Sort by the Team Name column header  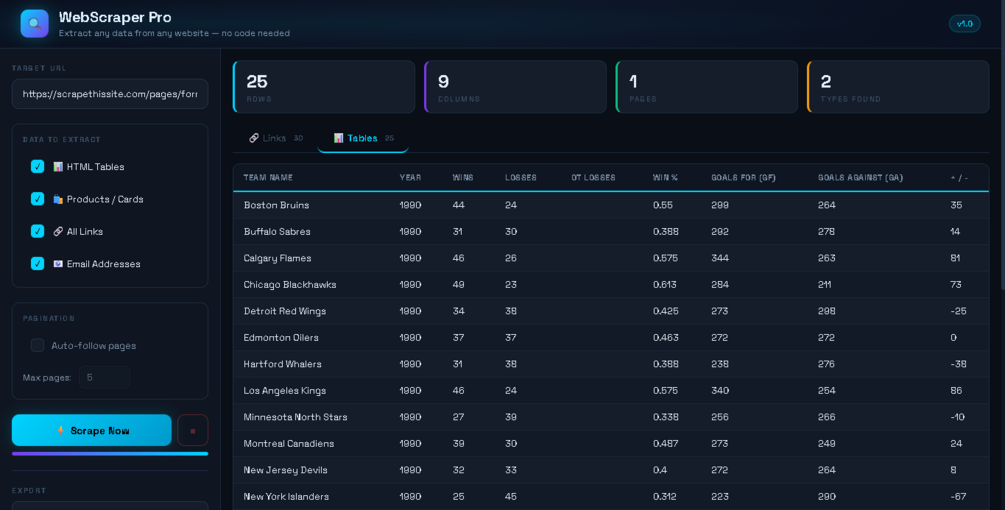pyautogui.click(x=268, y=177)
